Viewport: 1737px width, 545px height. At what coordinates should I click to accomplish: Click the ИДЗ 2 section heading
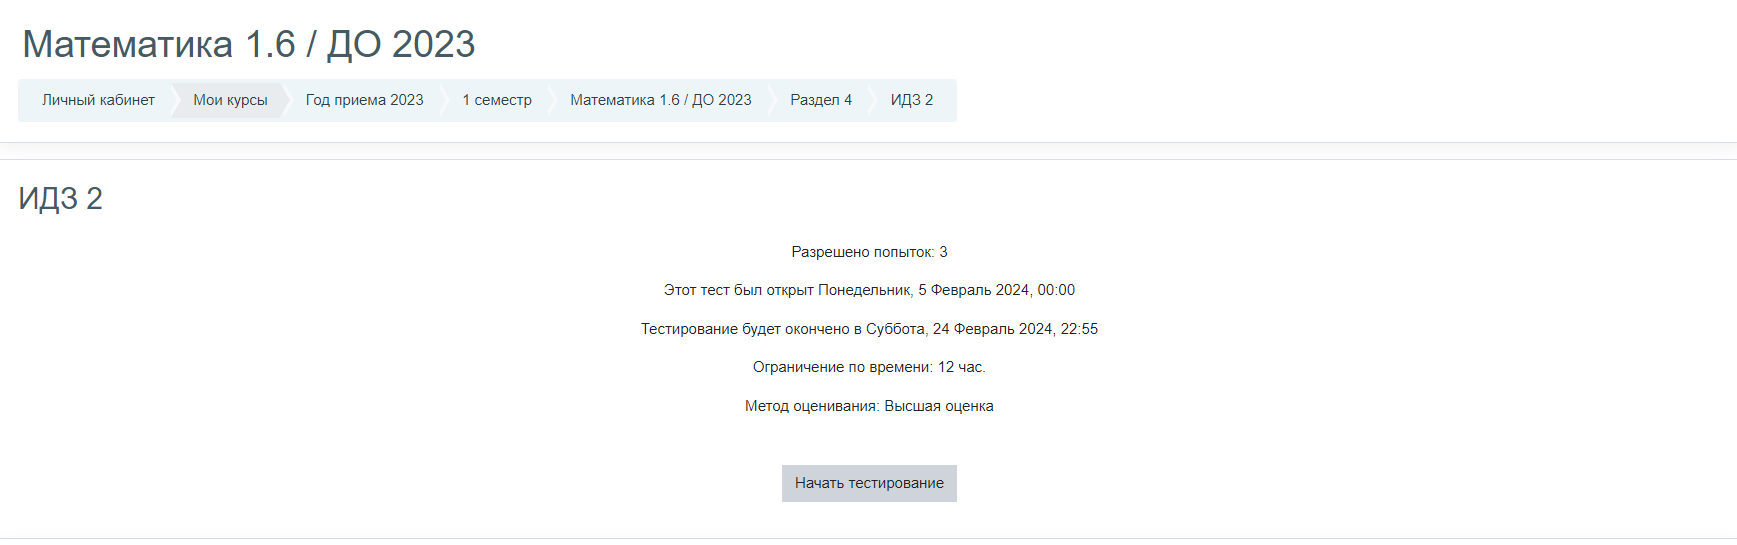pos(60,198)
